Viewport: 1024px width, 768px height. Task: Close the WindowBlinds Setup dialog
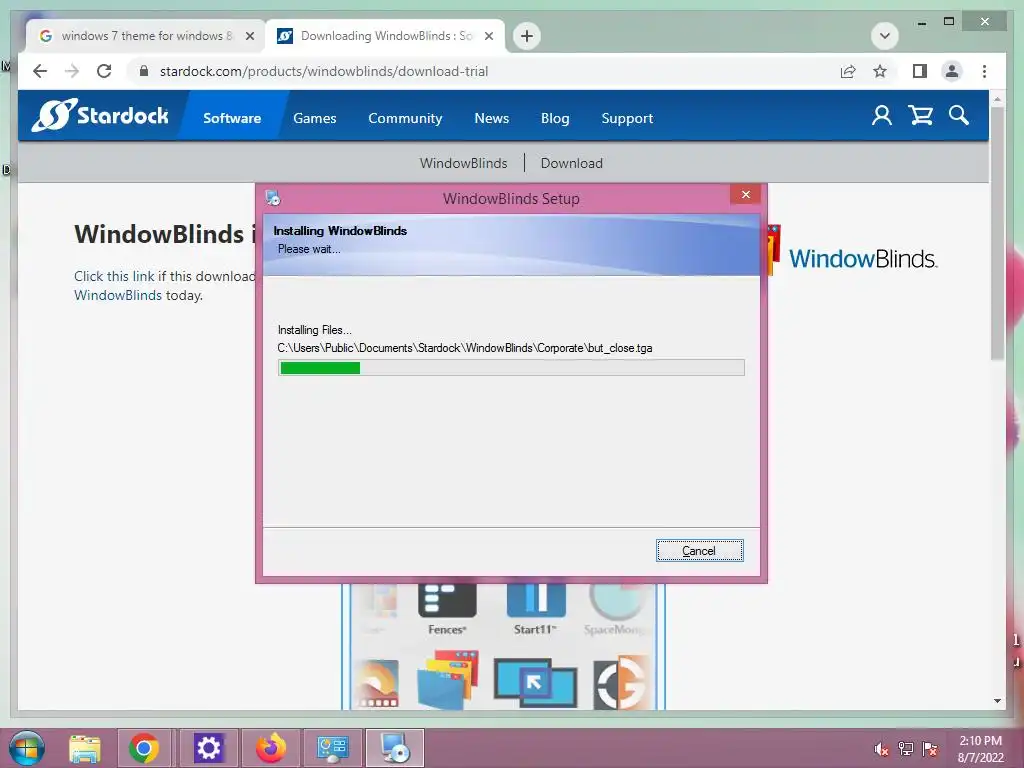[x=746, y=195]
